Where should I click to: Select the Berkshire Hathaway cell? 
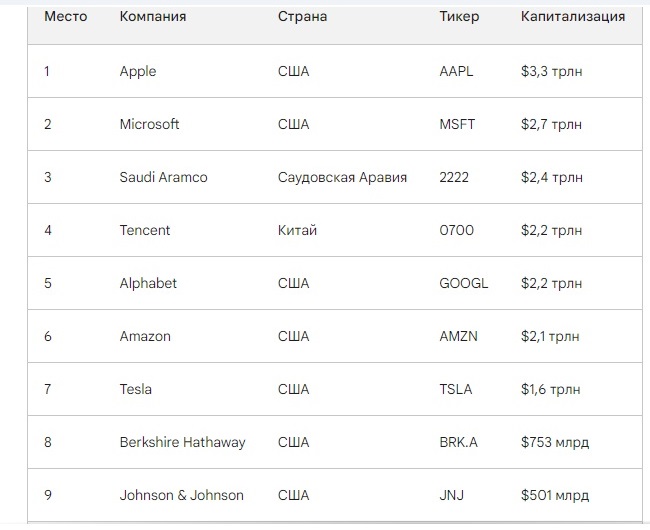(182, 442)
